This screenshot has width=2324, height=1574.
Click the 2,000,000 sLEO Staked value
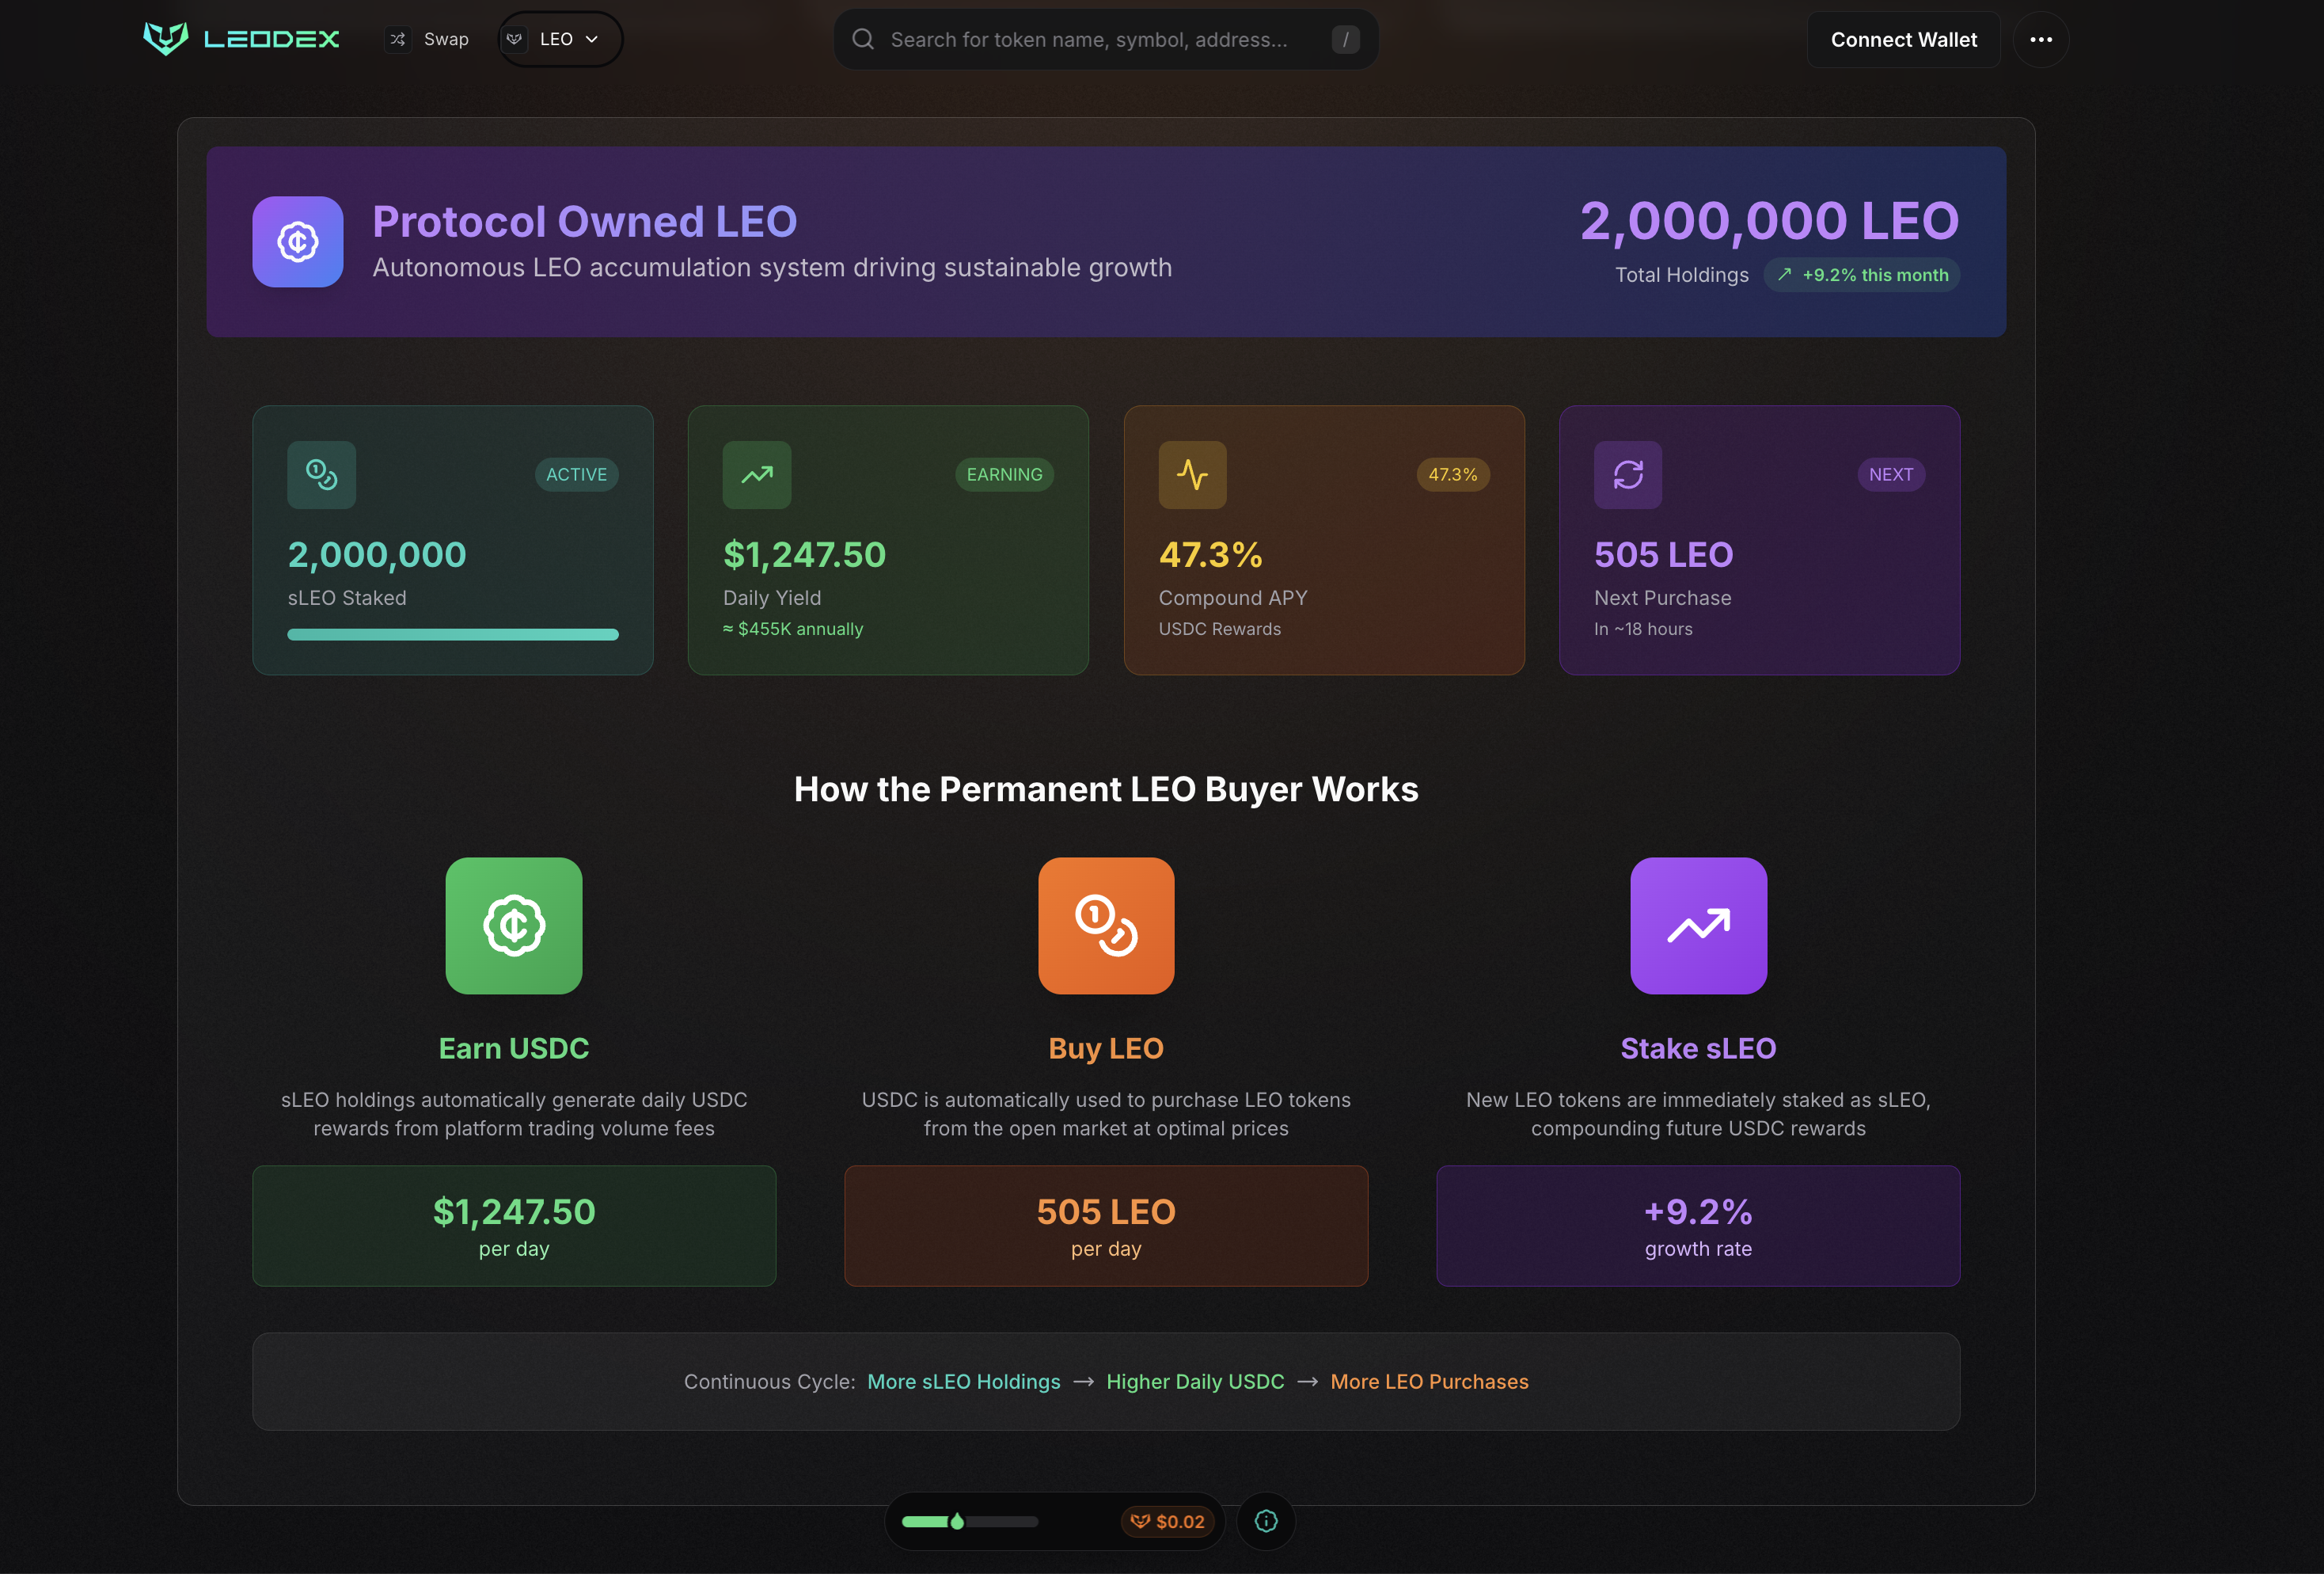pyautogui.click(x=377, y=555)
